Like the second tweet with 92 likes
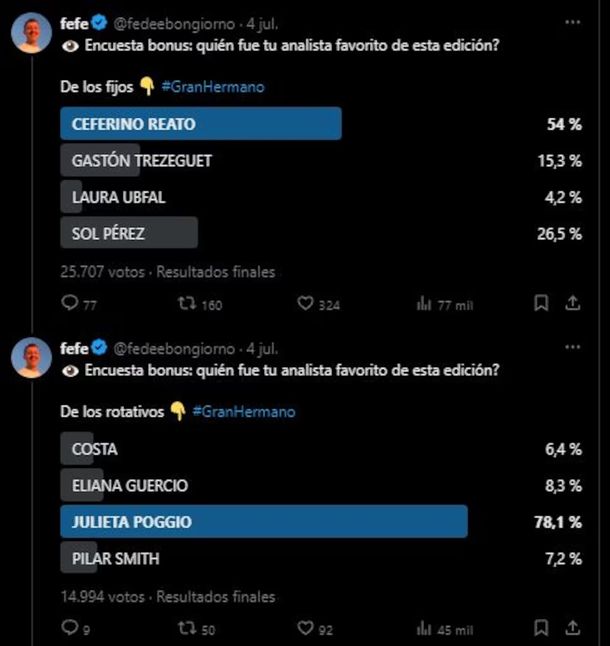This screenshot has height=646, width=610. [305, 628]
